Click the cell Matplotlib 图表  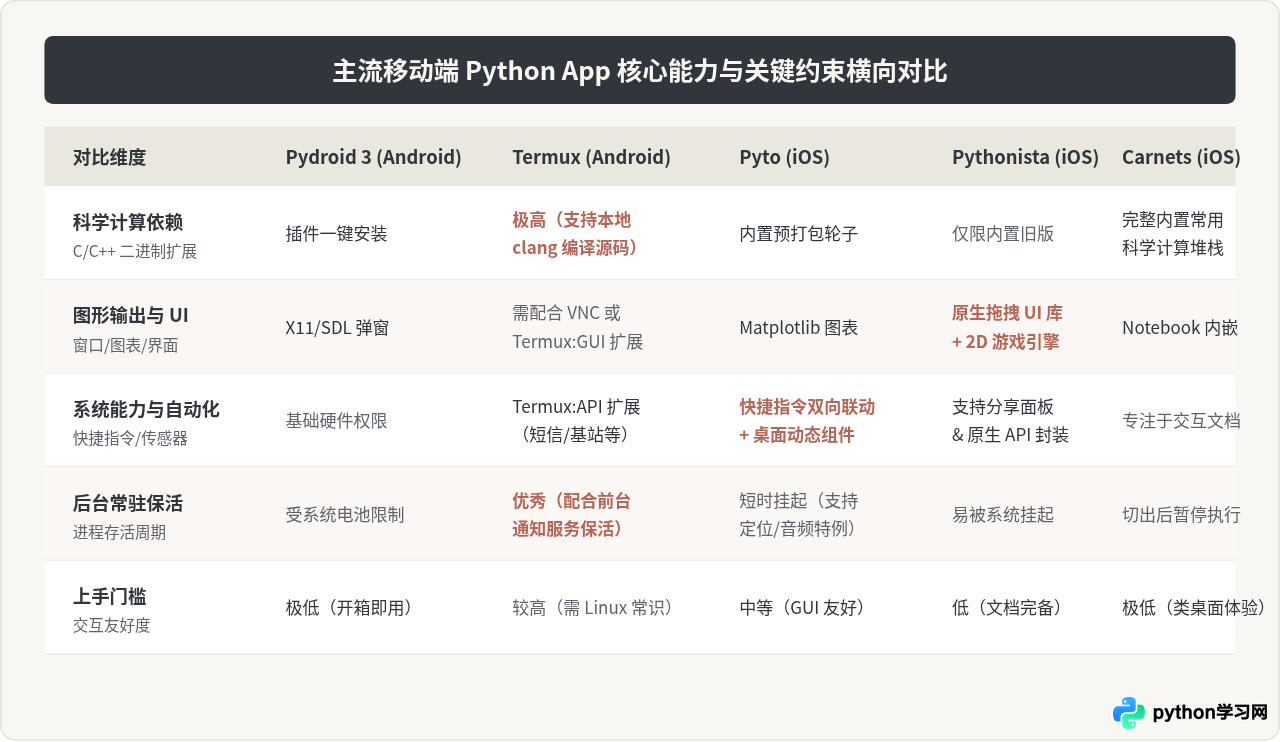coord(798,328)
